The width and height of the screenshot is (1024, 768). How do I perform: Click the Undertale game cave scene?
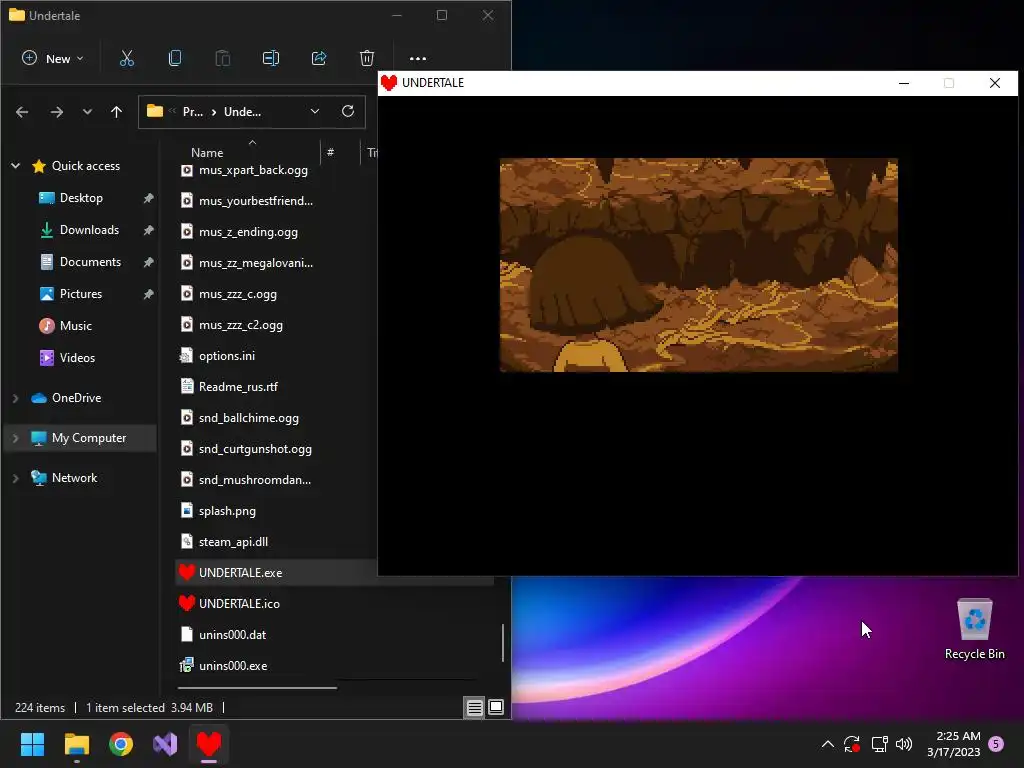(x=699, y=265)
